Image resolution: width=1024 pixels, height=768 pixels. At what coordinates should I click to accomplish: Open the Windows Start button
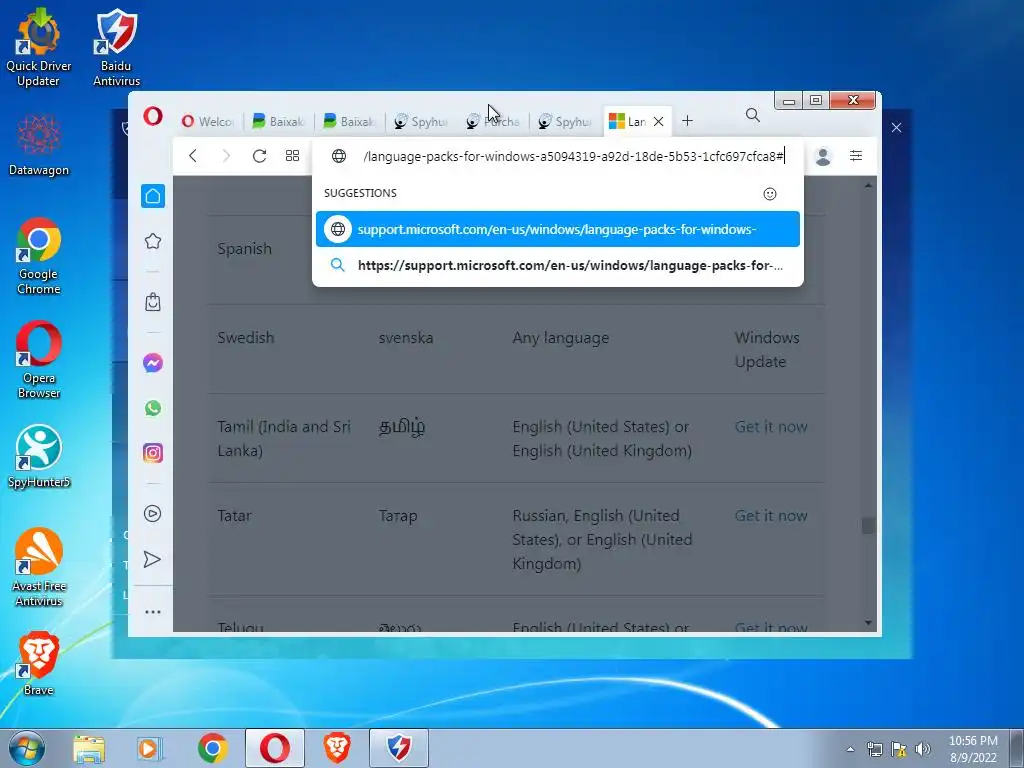pos(26,748)
